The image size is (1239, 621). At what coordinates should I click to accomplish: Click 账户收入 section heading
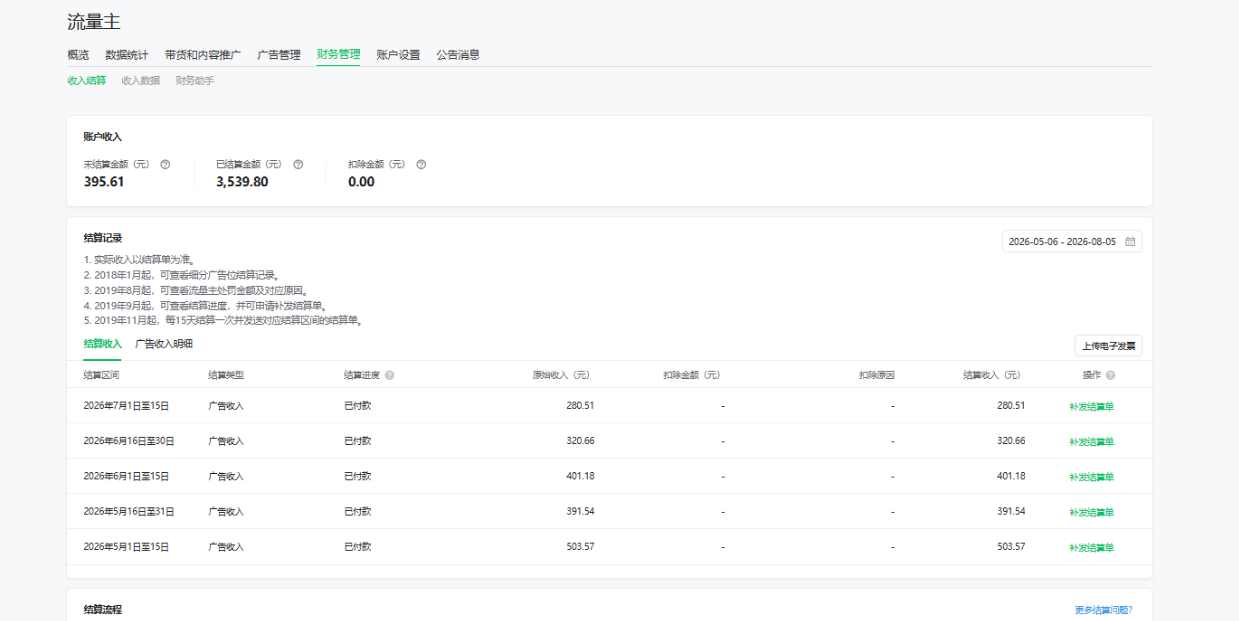coord(103,136)
